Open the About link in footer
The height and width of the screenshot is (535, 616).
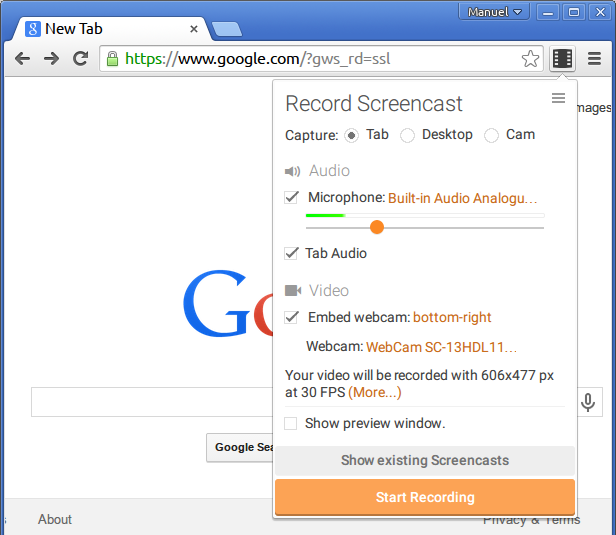pyautogui.click(x=55, y=519)
